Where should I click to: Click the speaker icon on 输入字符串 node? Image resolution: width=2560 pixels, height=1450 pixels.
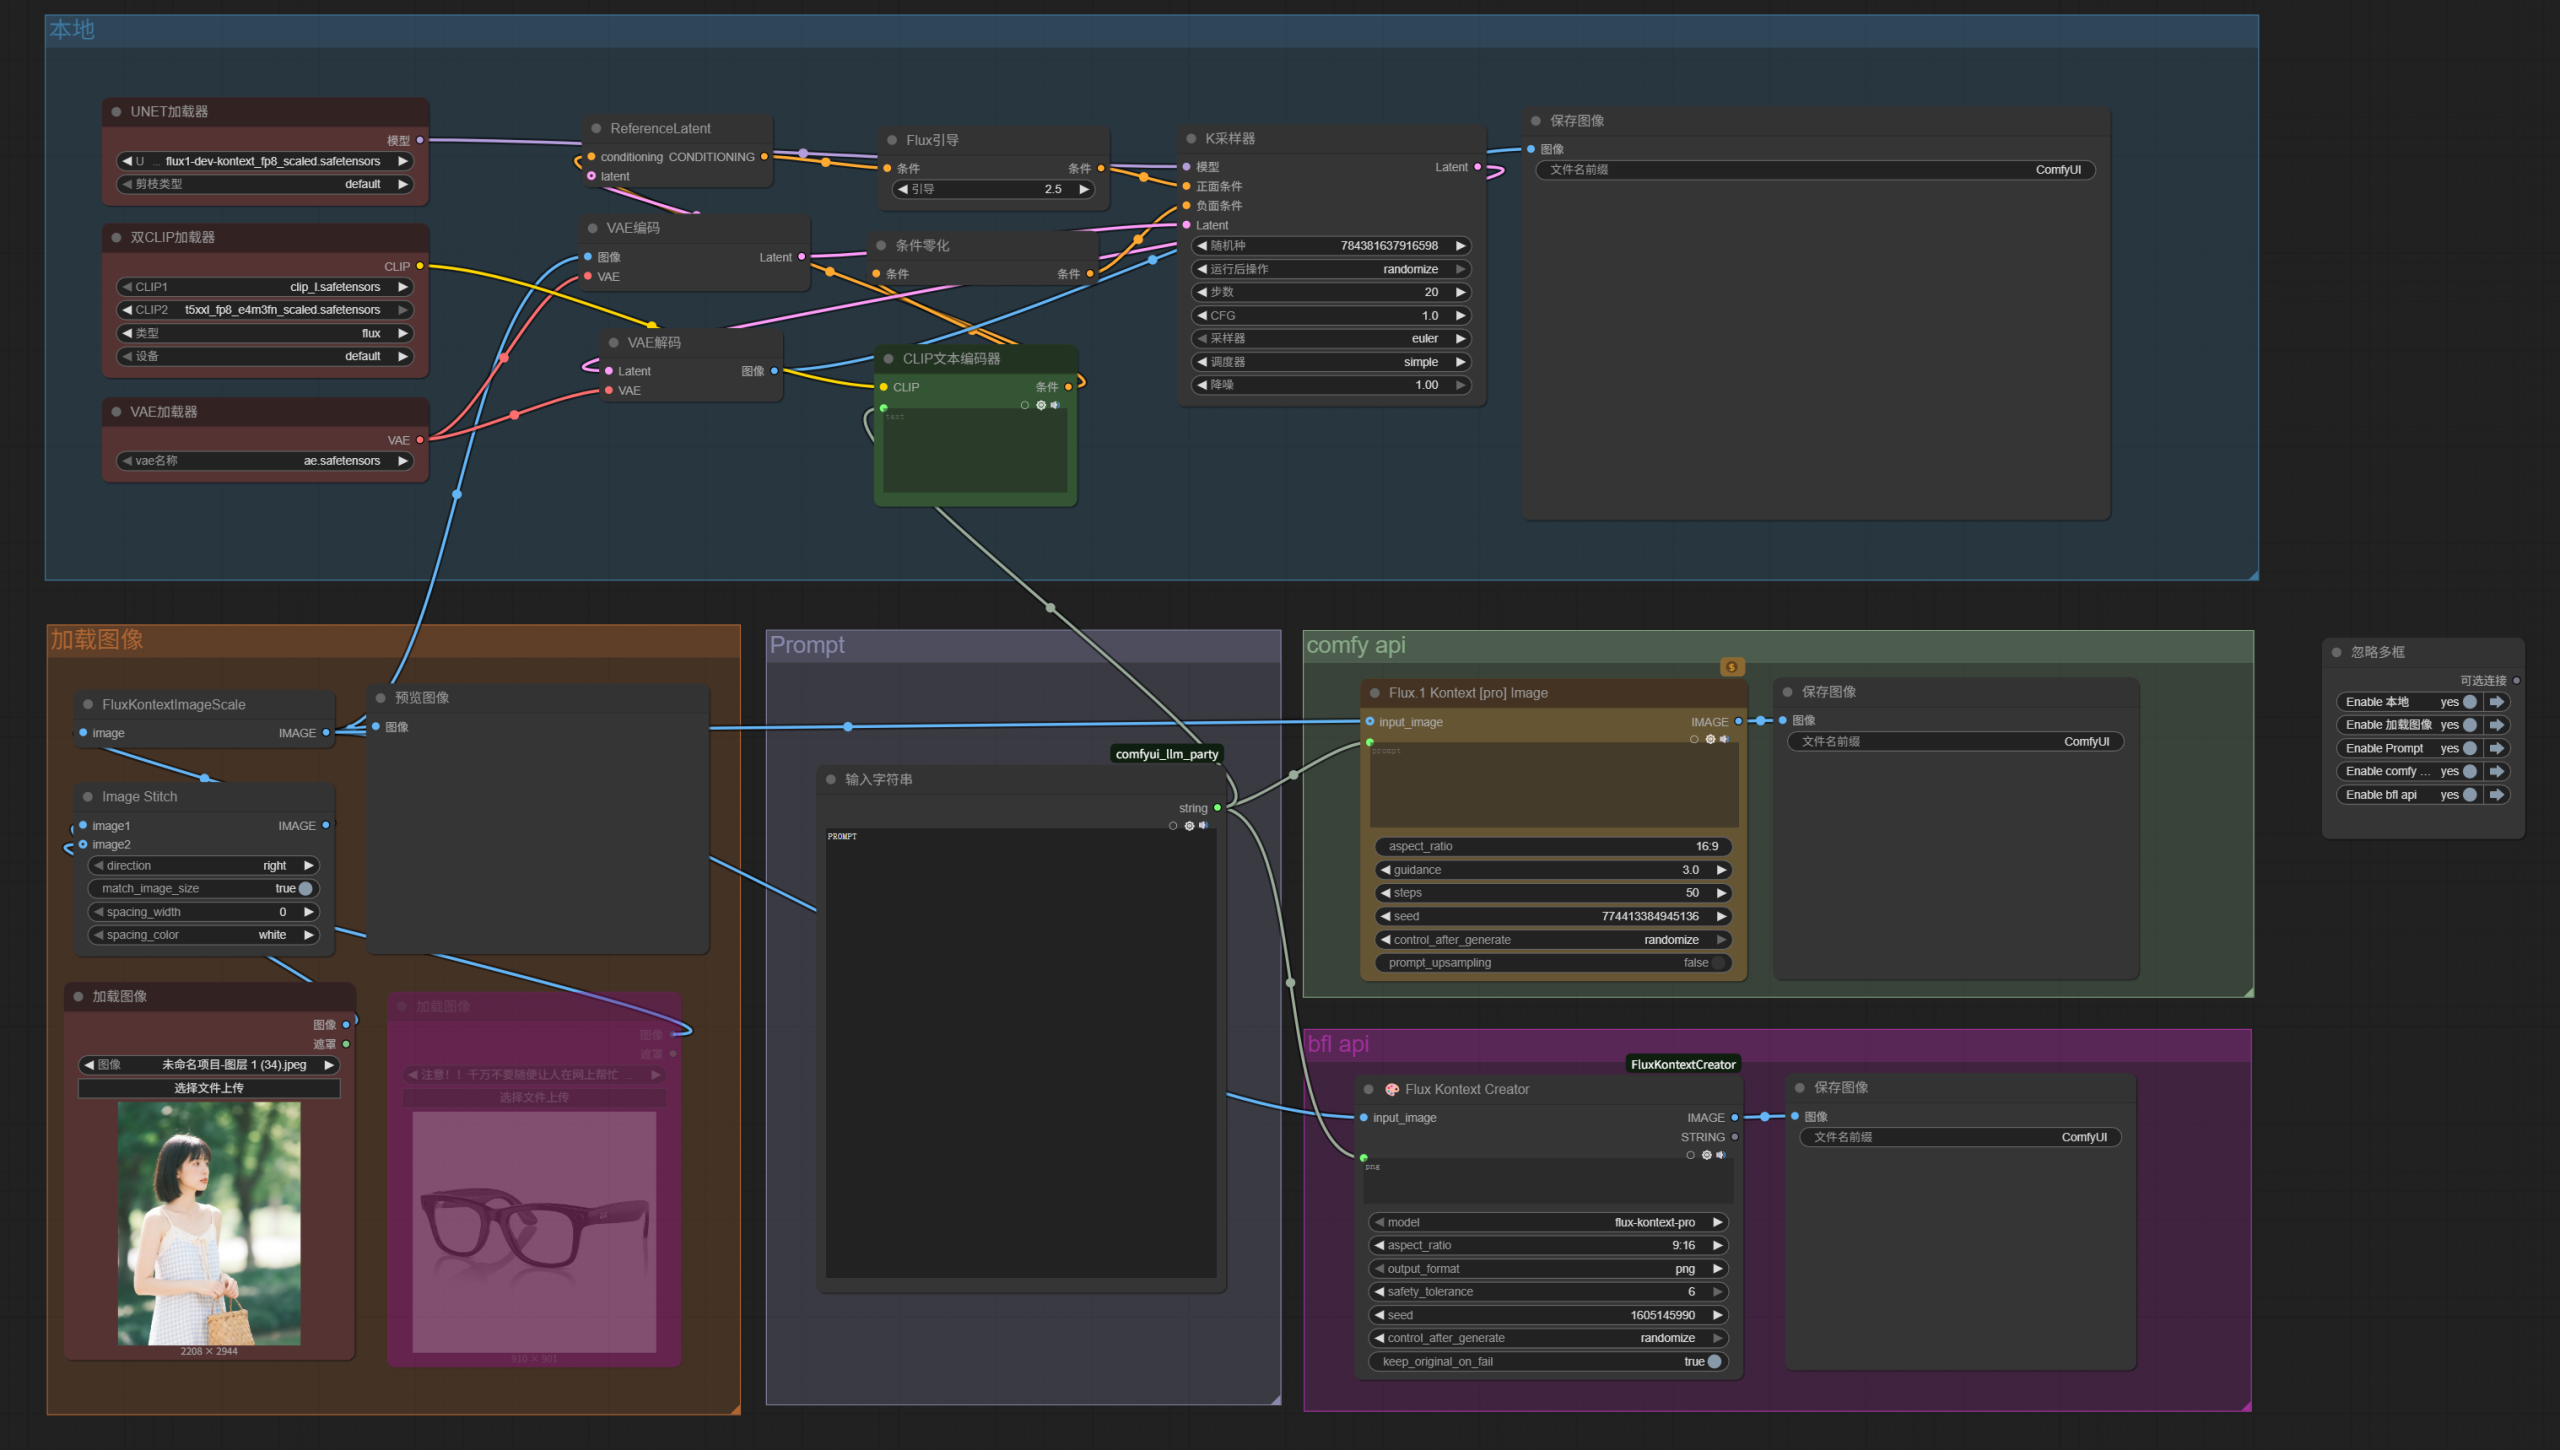click(1203, 825)
